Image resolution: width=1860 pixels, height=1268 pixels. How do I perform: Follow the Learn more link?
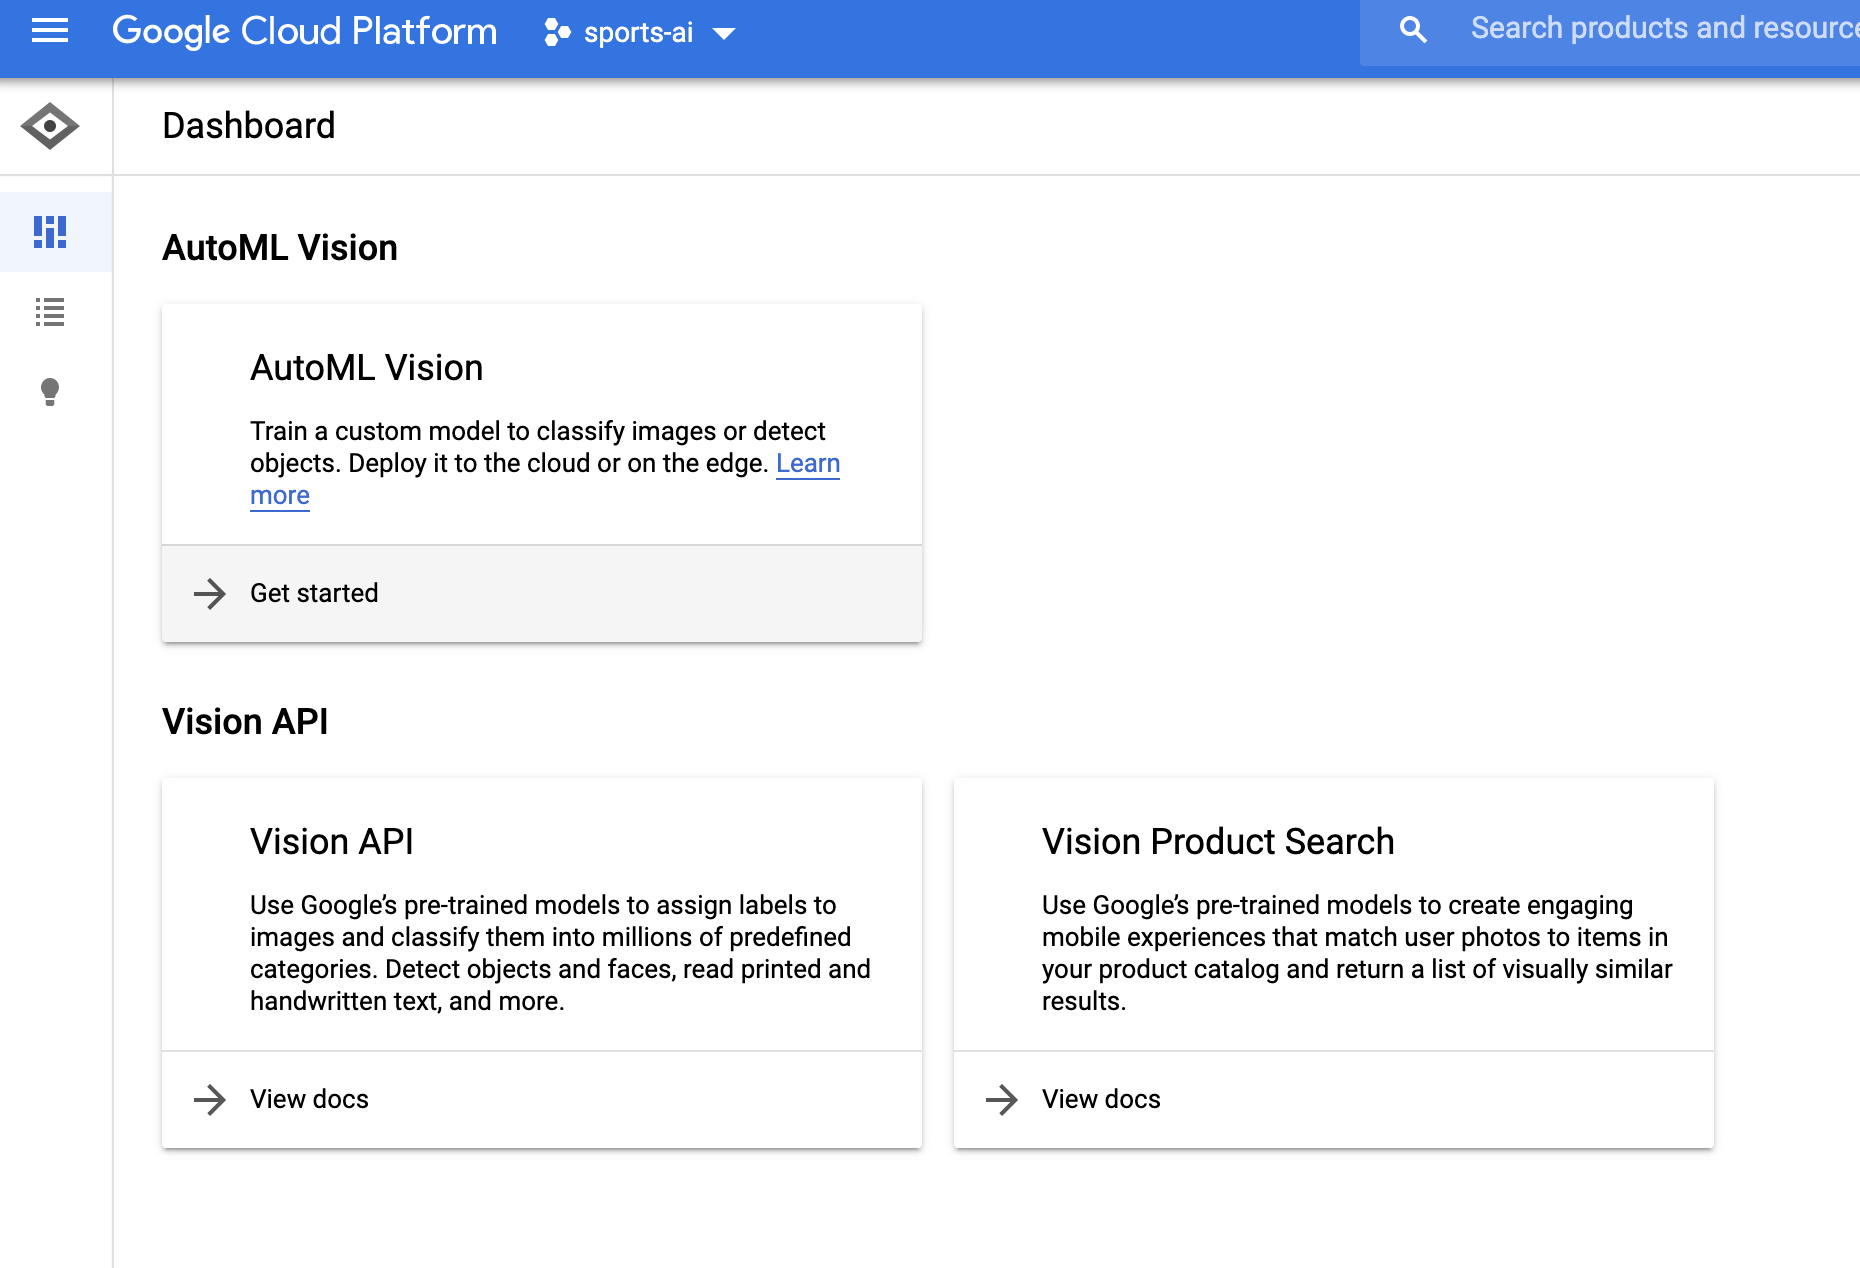807,464
